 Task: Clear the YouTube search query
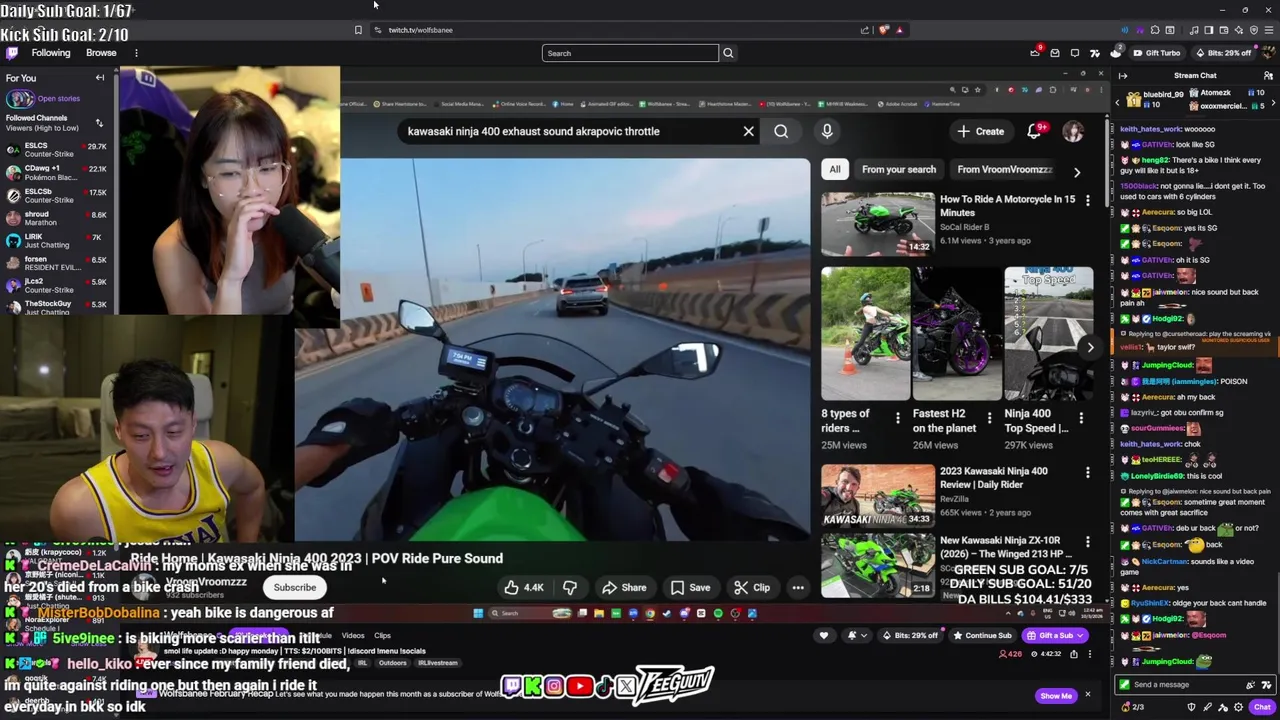click(x=748, y=131)
